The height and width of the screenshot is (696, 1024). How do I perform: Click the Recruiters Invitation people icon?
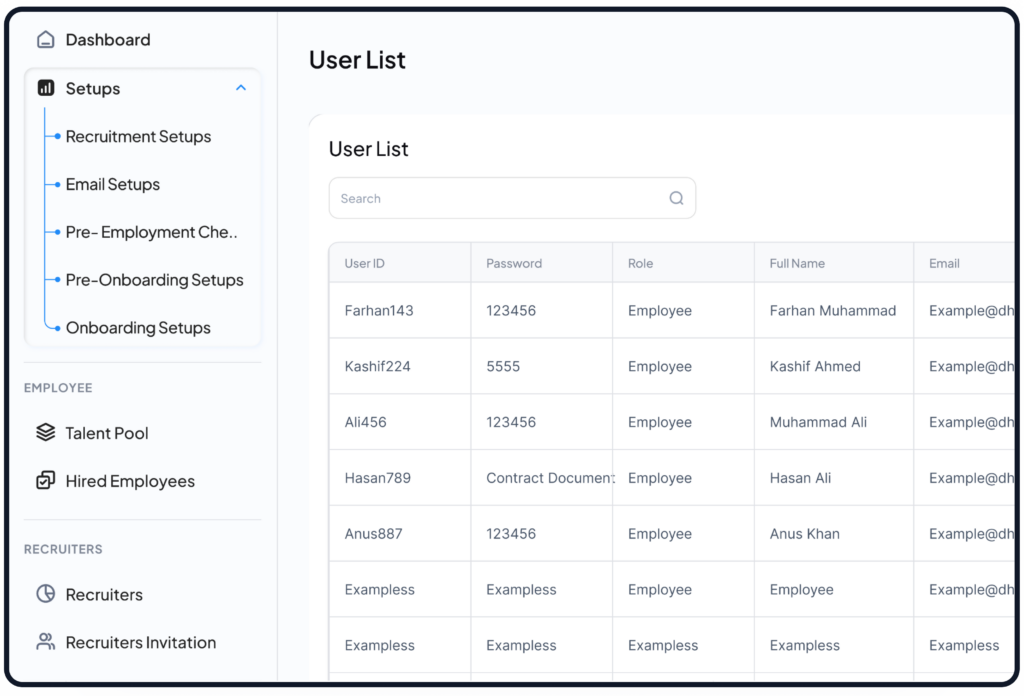(45, 642)
